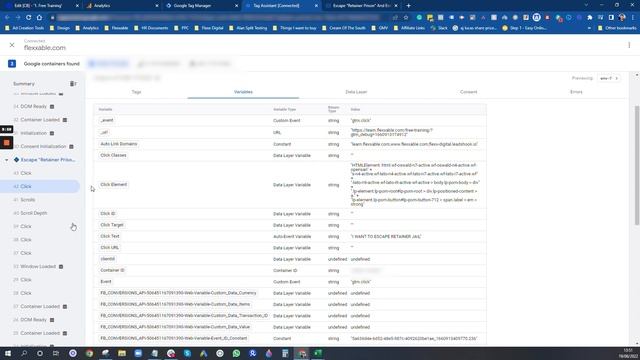This screenshot has height=360, width=640.
Task: Open the Errors tab
Action: tap(576, 92)
